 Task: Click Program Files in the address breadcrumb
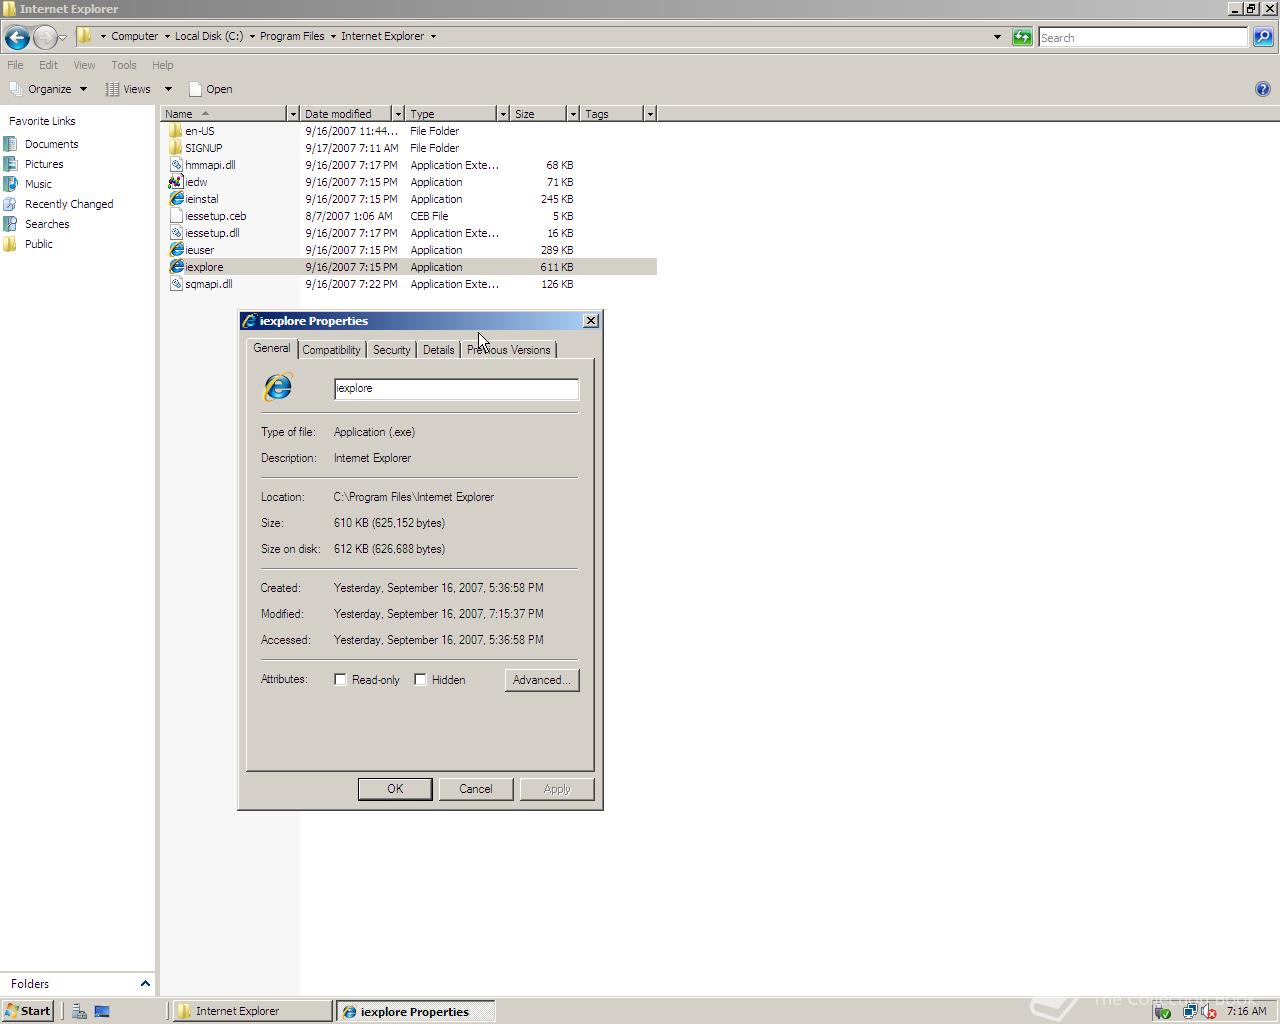(292, 36)
